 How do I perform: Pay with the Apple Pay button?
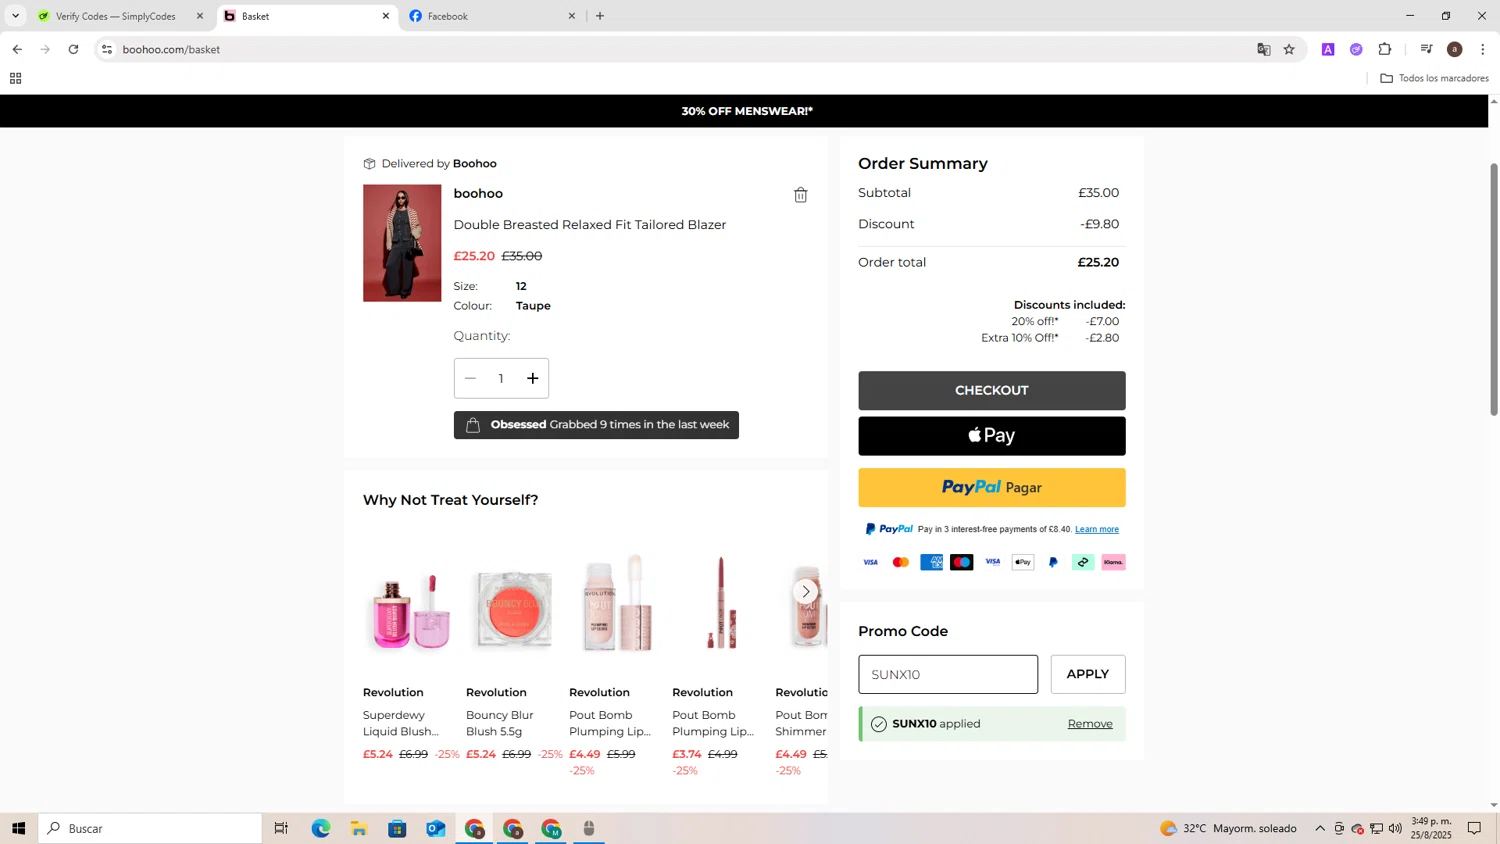(x=991, y=436)
